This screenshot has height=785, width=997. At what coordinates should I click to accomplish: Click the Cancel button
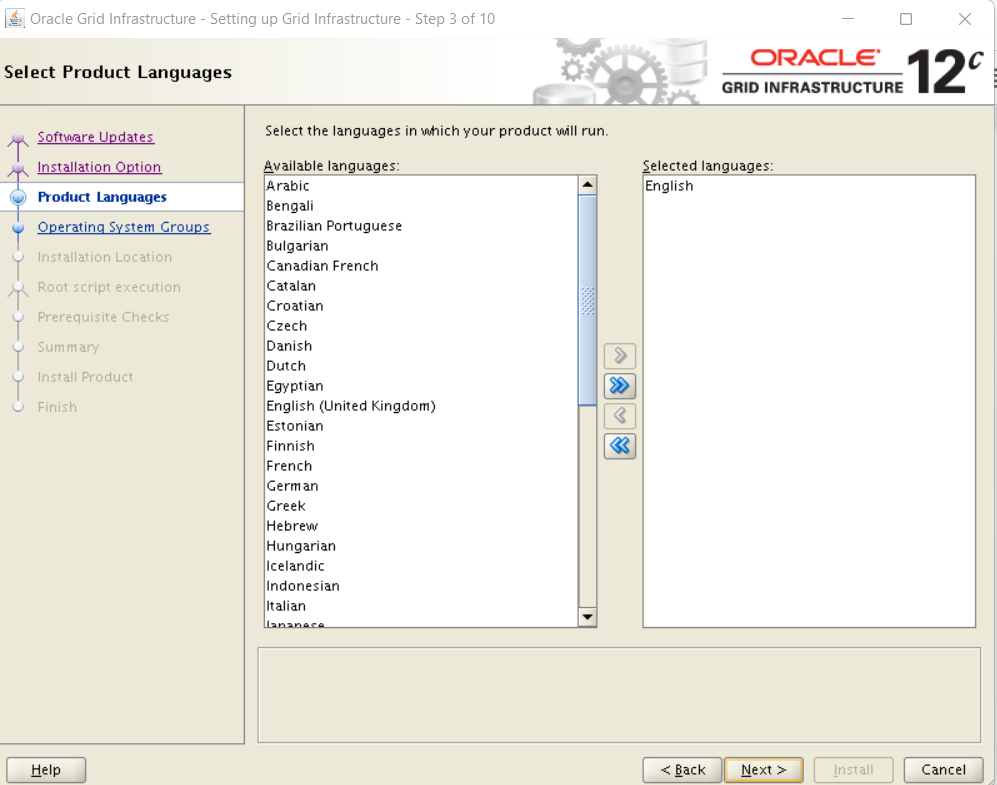coord(944,770)
